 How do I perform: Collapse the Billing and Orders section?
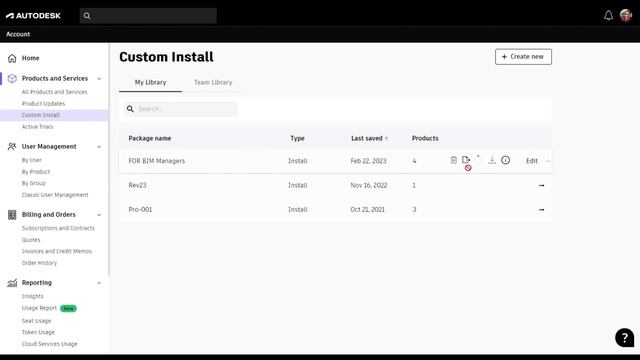(99, 215)
